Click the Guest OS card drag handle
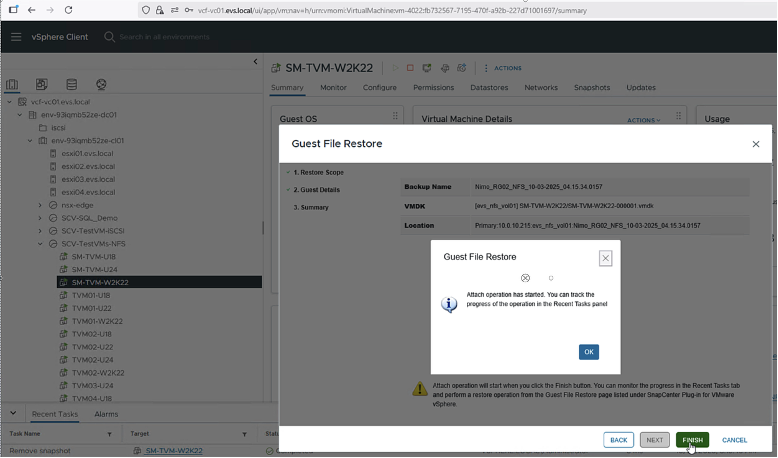 coord(395,116)
